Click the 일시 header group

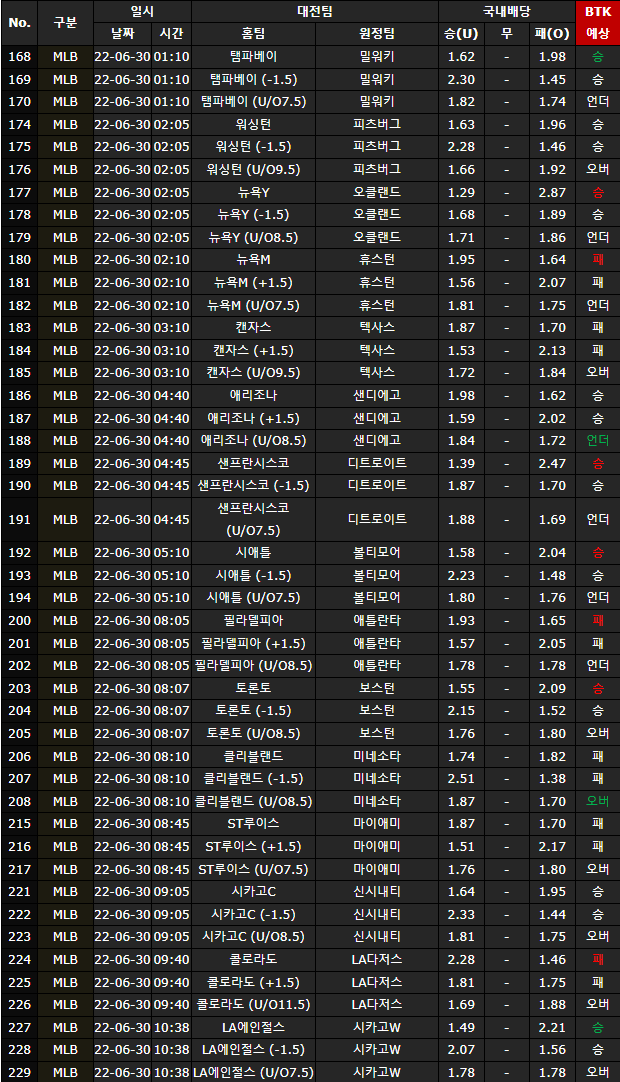pyautogui.click(x=142, y=12)
